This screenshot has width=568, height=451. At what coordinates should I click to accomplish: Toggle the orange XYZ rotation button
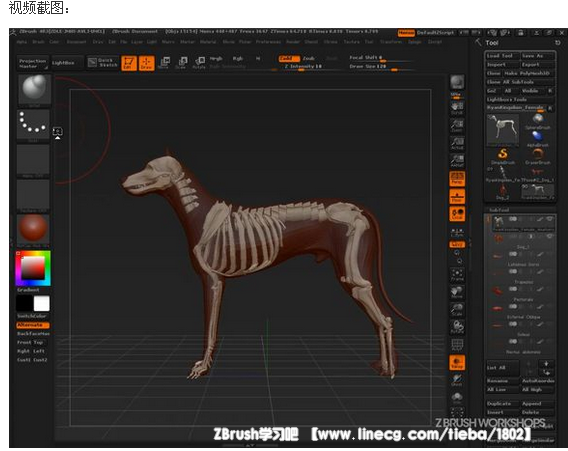click(x=457, y=245)
